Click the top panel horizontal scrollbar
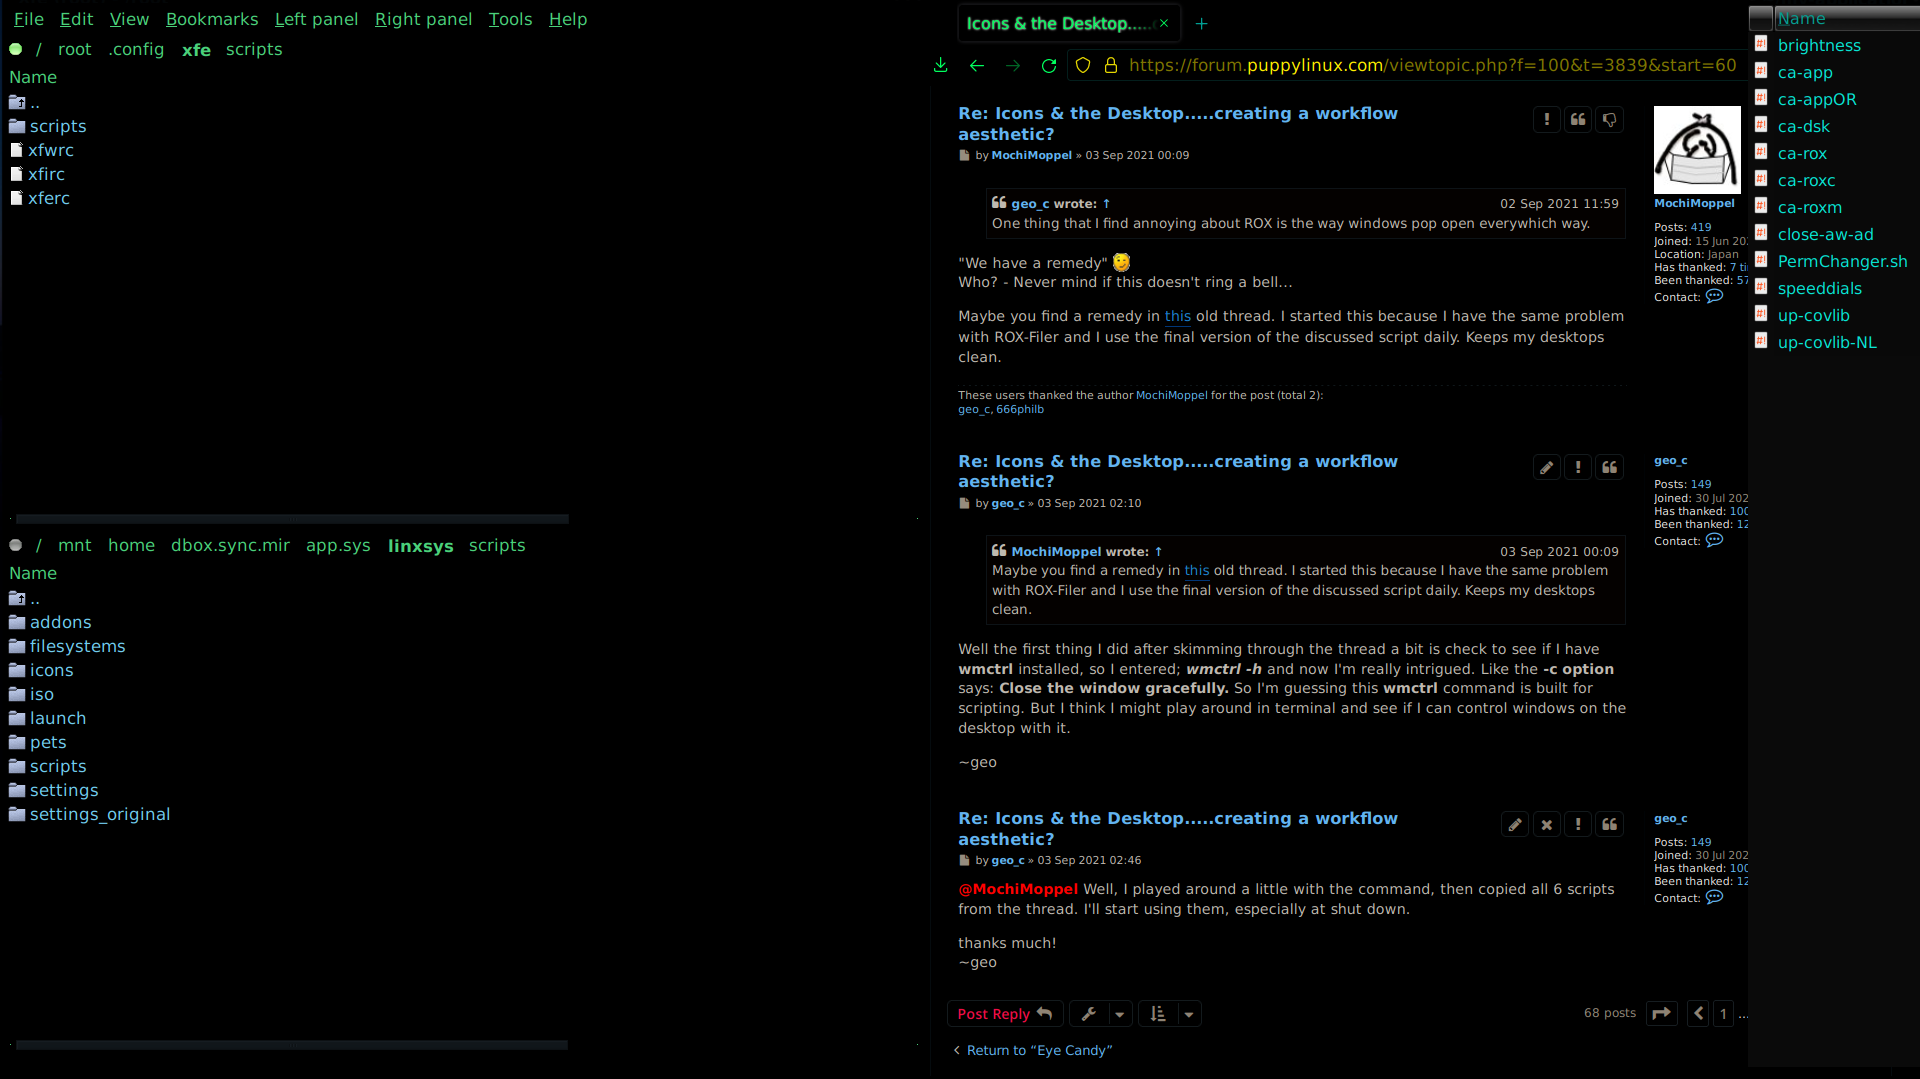Image resolution: width=1920 pixels, height=1079 pixels. 292,519
